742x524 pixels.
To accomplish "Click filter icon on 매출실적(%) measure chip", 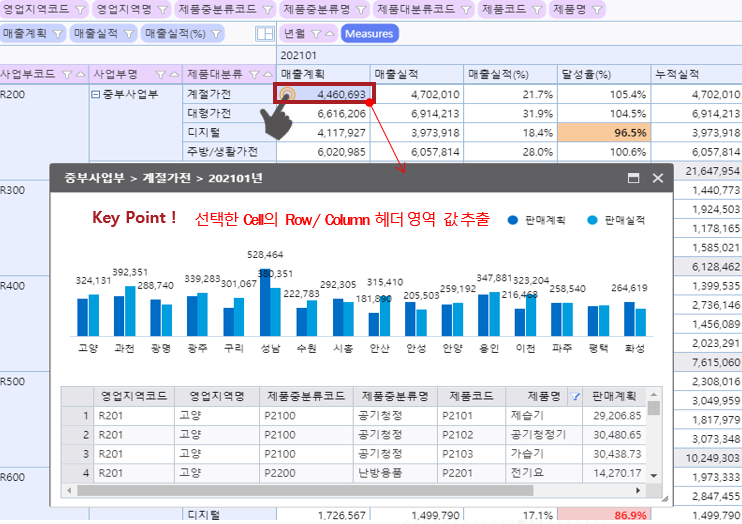I will (214, 34).
